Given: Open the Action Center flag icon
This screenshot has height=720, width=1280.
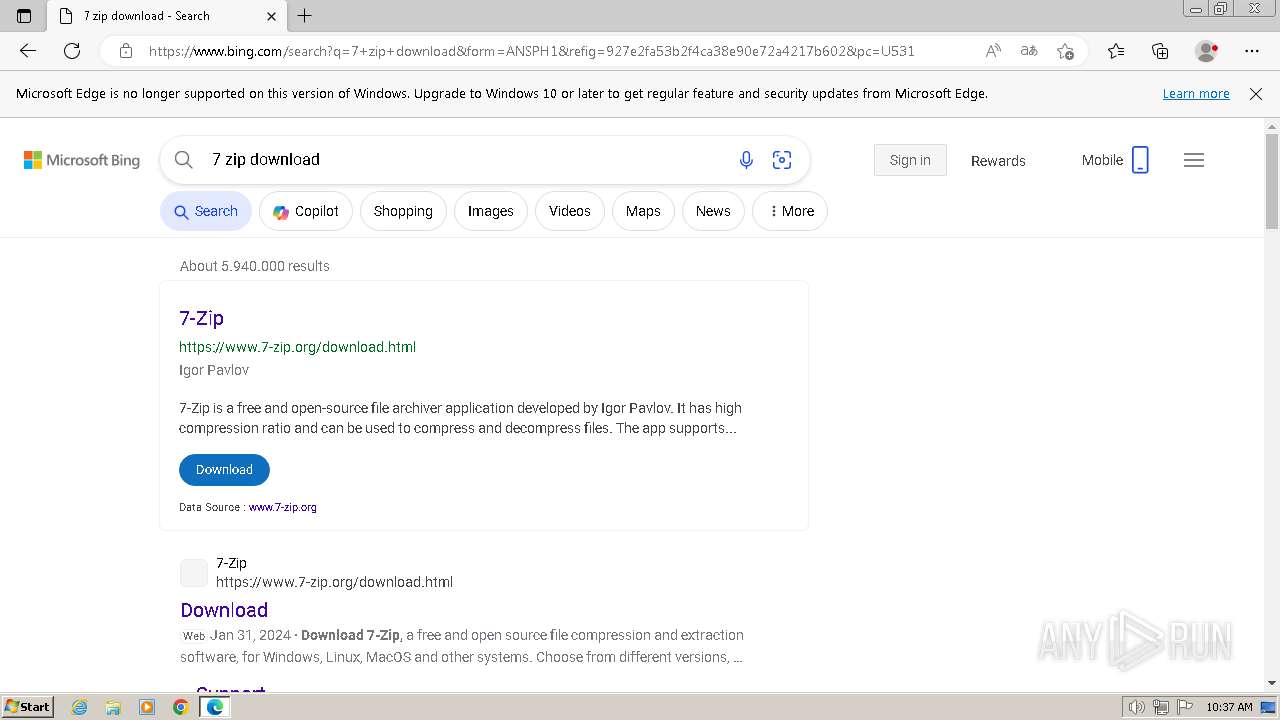Looking at the screenshot, I should 1185,707.
